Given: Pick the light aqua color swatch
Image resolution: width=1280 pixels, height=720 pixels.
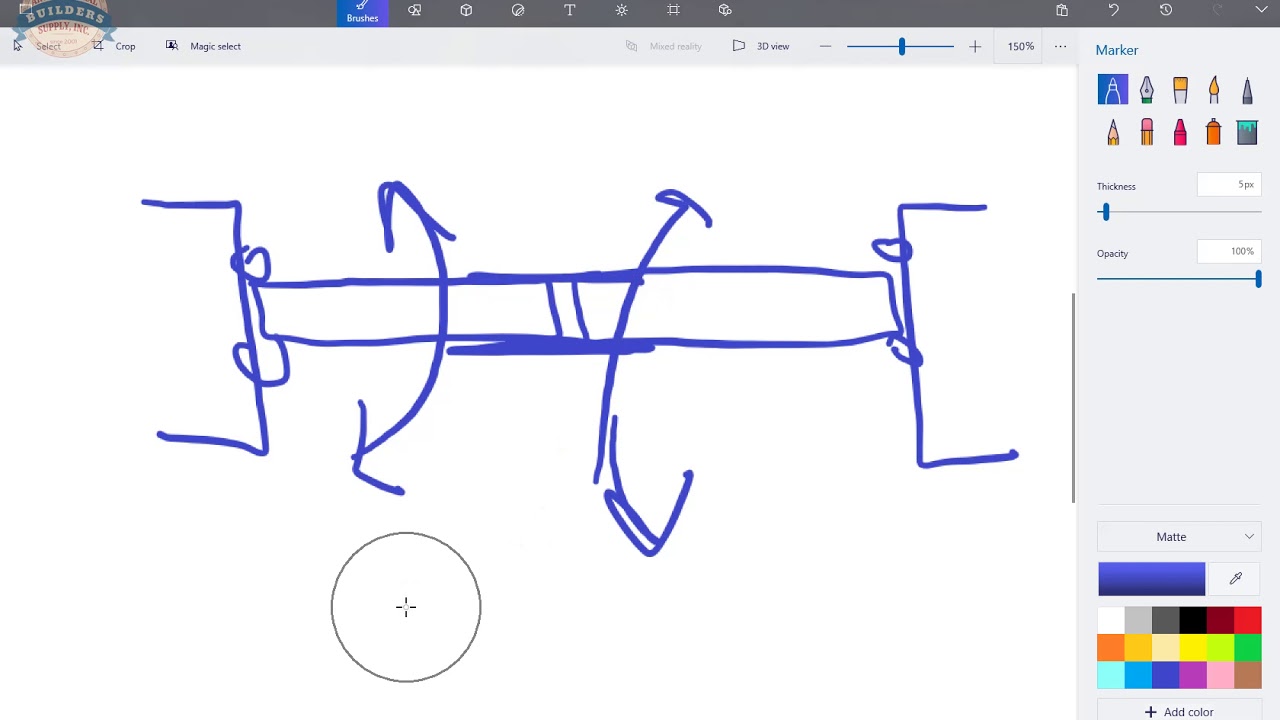Looking at the screenshot, I should [1111, 675].
